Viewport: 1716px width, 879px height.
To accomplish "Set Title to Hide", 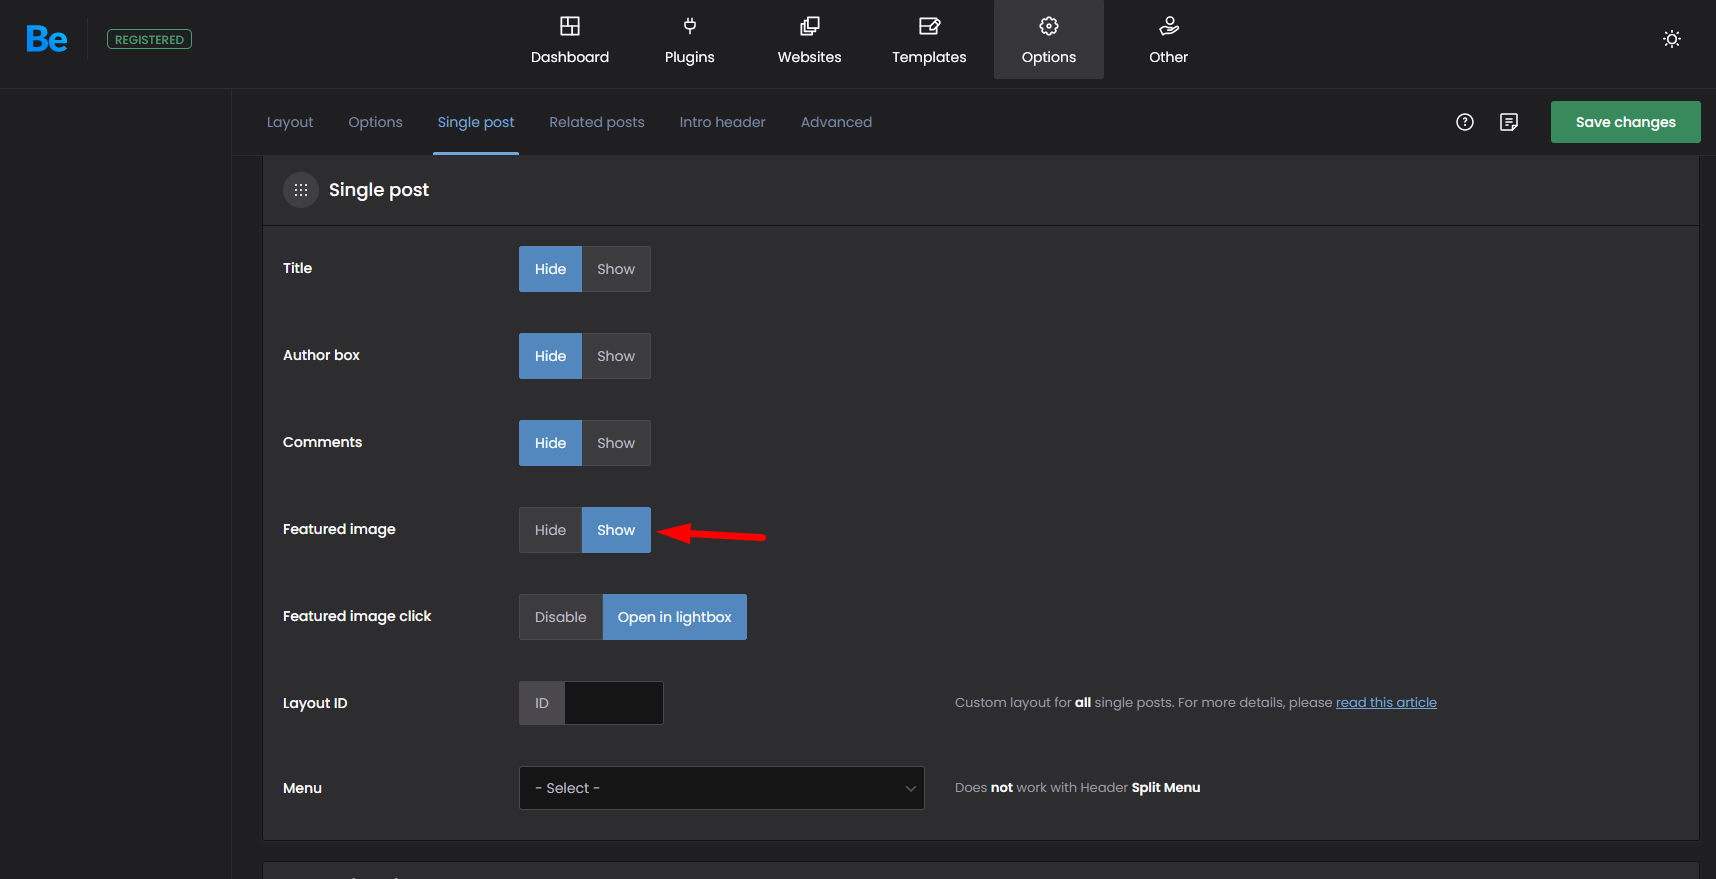I will [550, 269].
